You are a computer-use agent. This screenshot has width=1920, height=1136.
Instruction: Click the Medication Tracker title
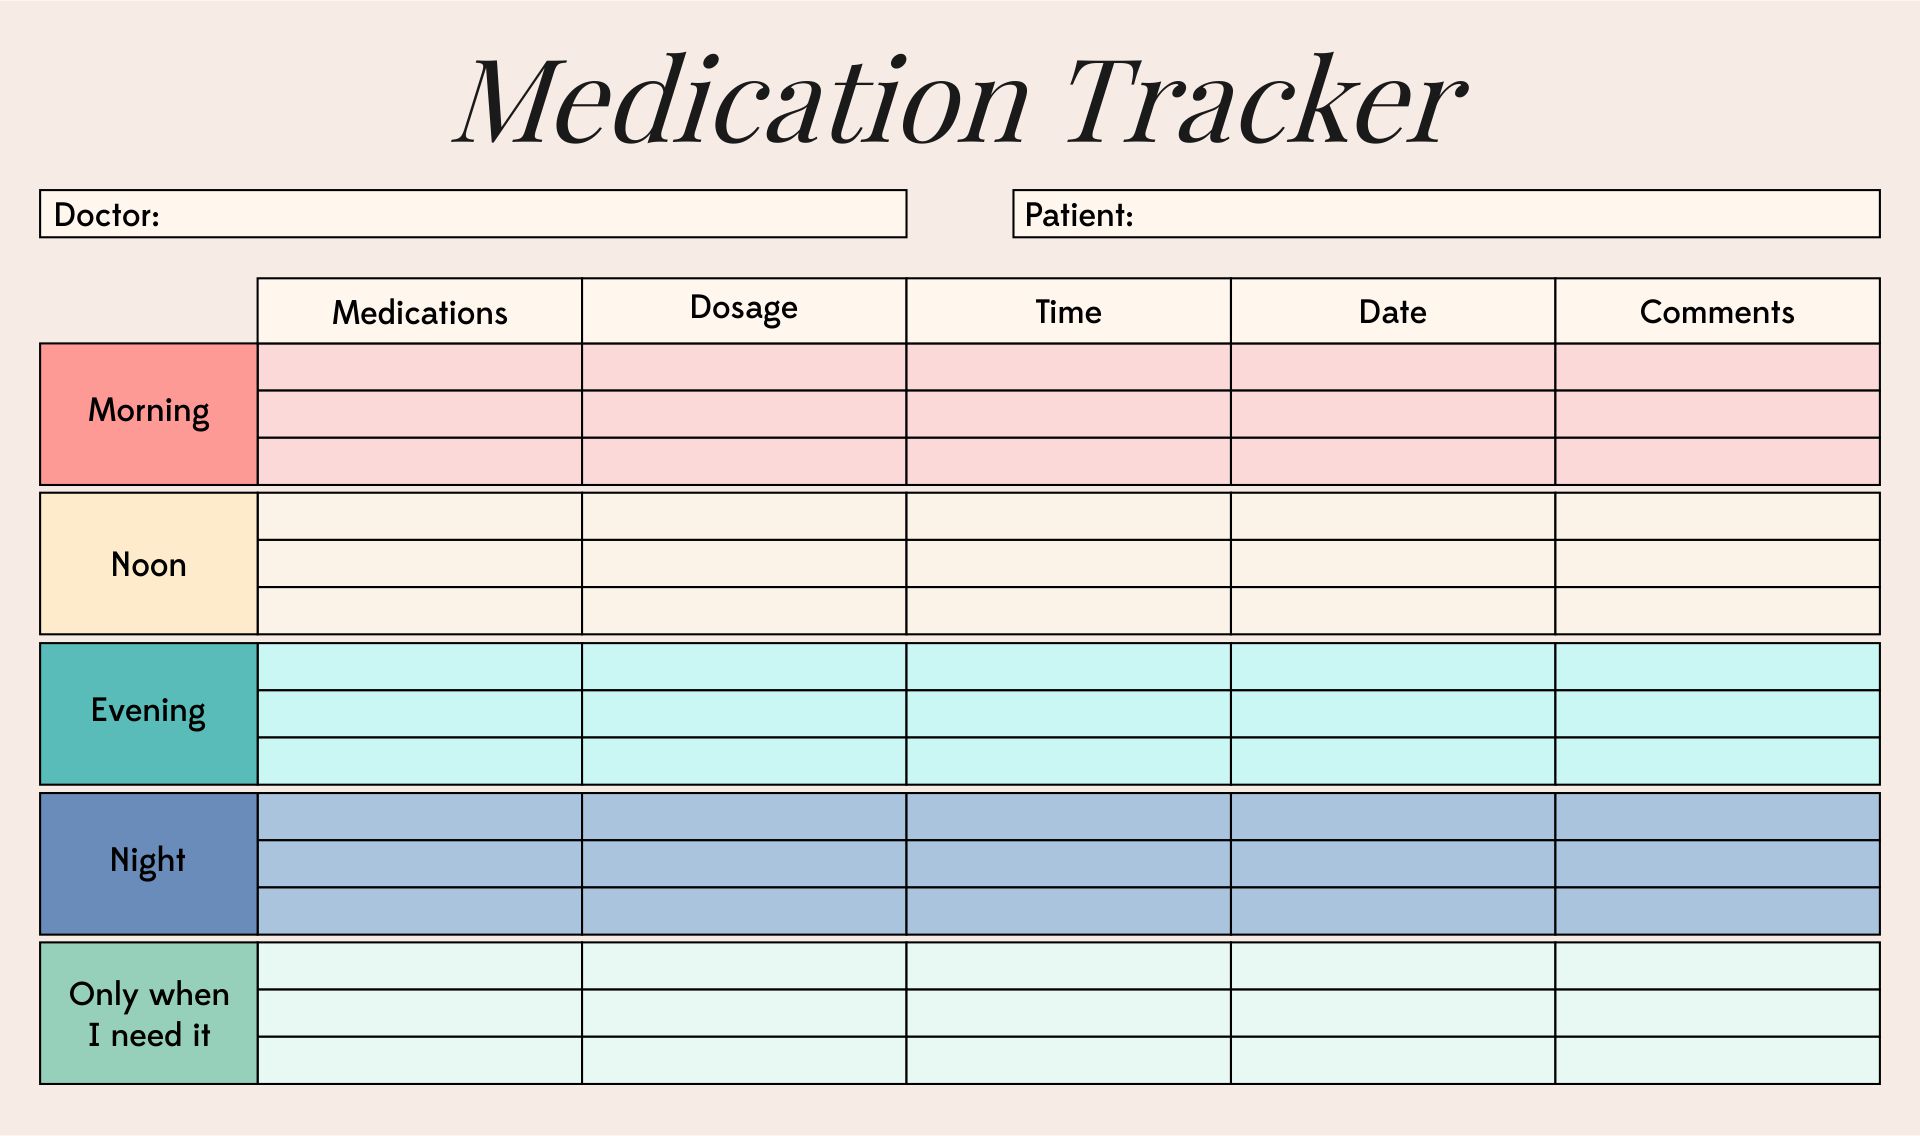(x=960, y=102)
